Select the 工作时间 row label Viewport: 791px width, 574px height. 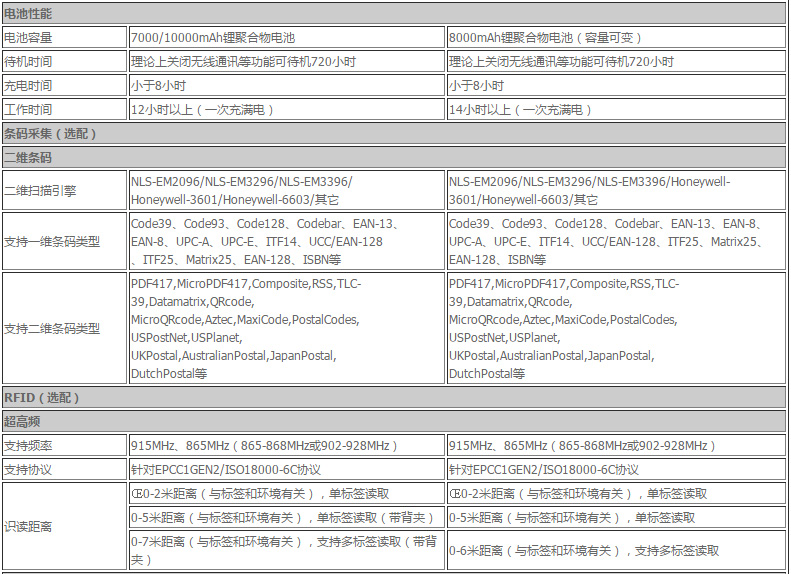(x=65, y=109)
